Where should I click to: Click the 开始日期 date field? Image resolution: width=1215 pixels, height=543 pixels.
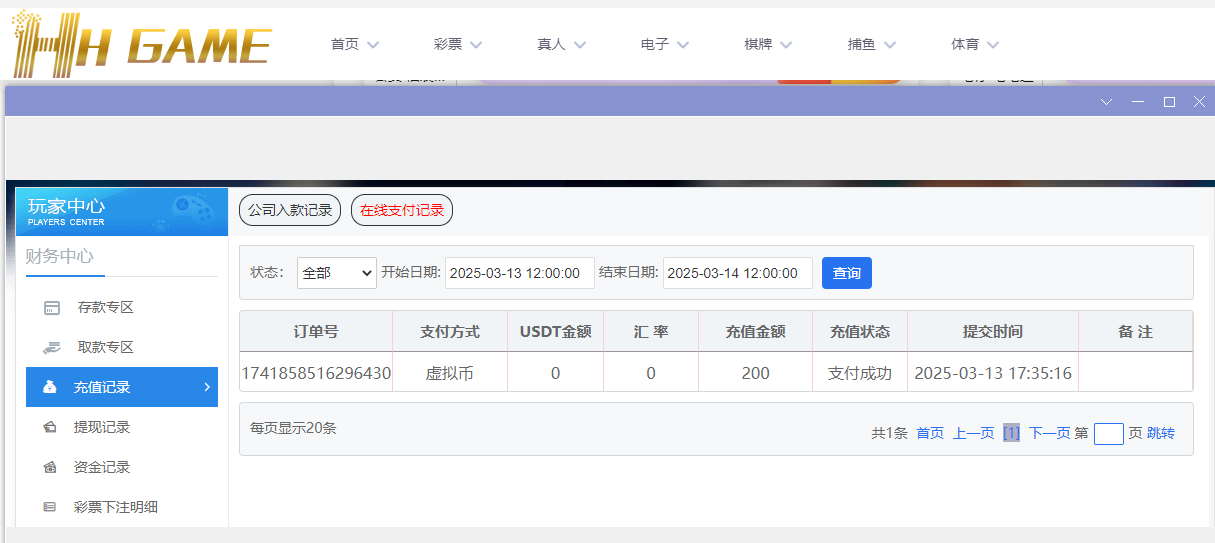520,273
